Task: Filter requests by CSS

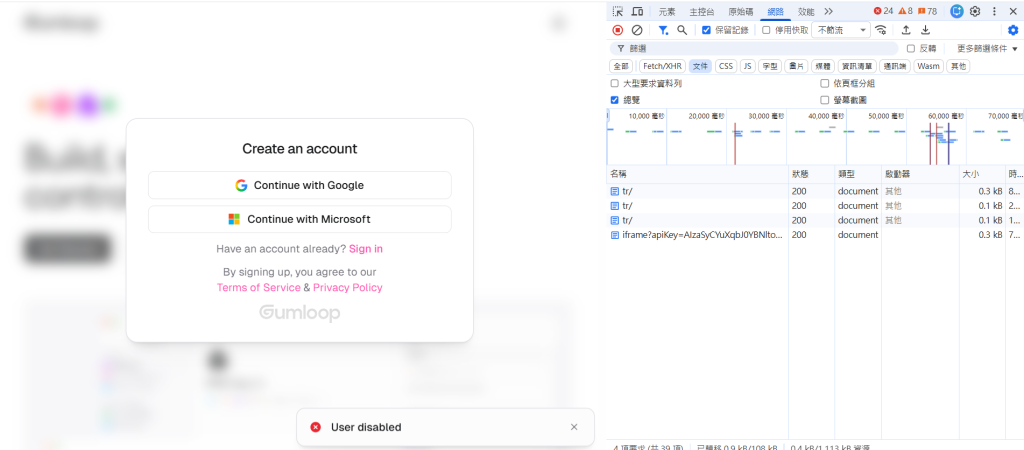Action: (x=726, y=66)
